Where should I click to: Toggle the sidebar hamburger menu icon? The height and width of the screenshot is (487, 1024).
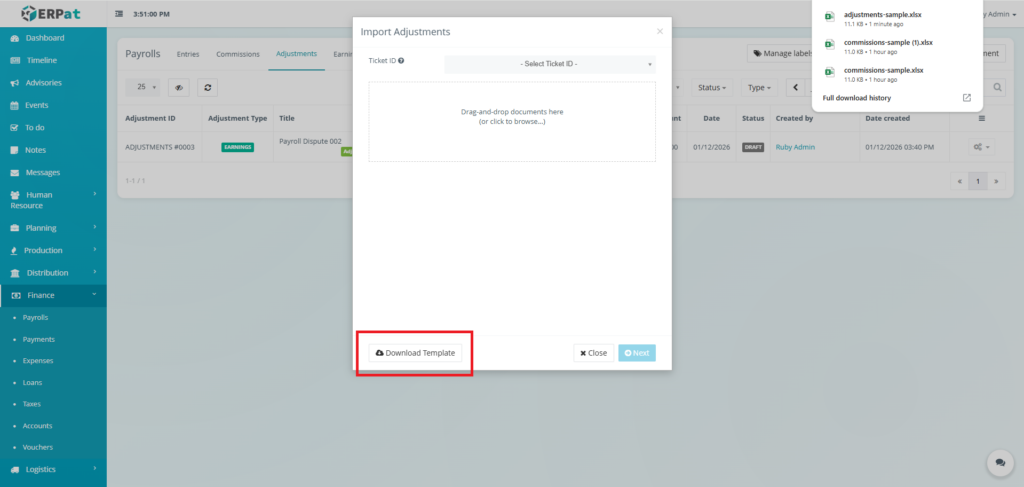click(119, 14)
